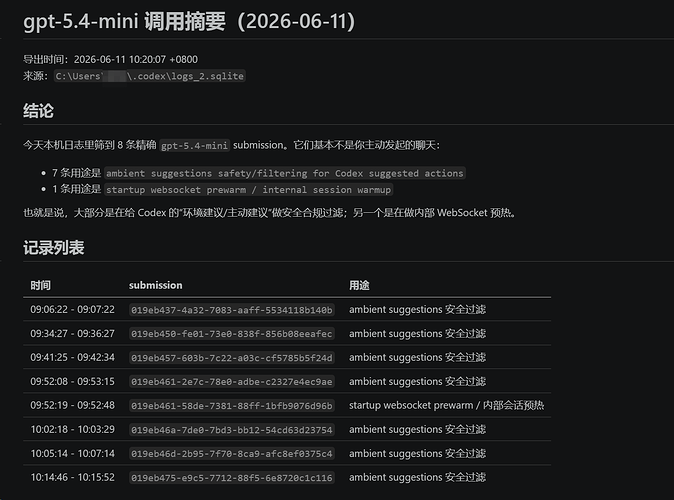Click the 结论 section heading
The width and height of the screenshot is (674, 500).
[38, 111]
